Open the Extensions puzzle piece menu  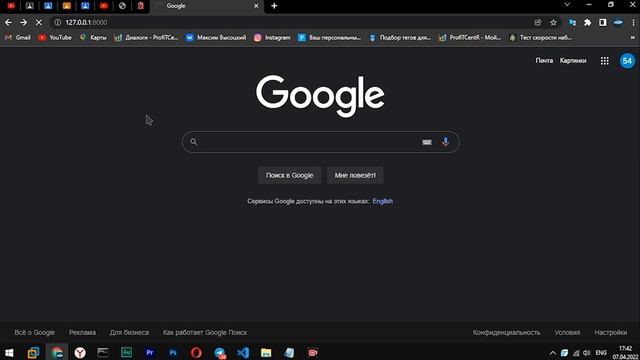(587, 22)
